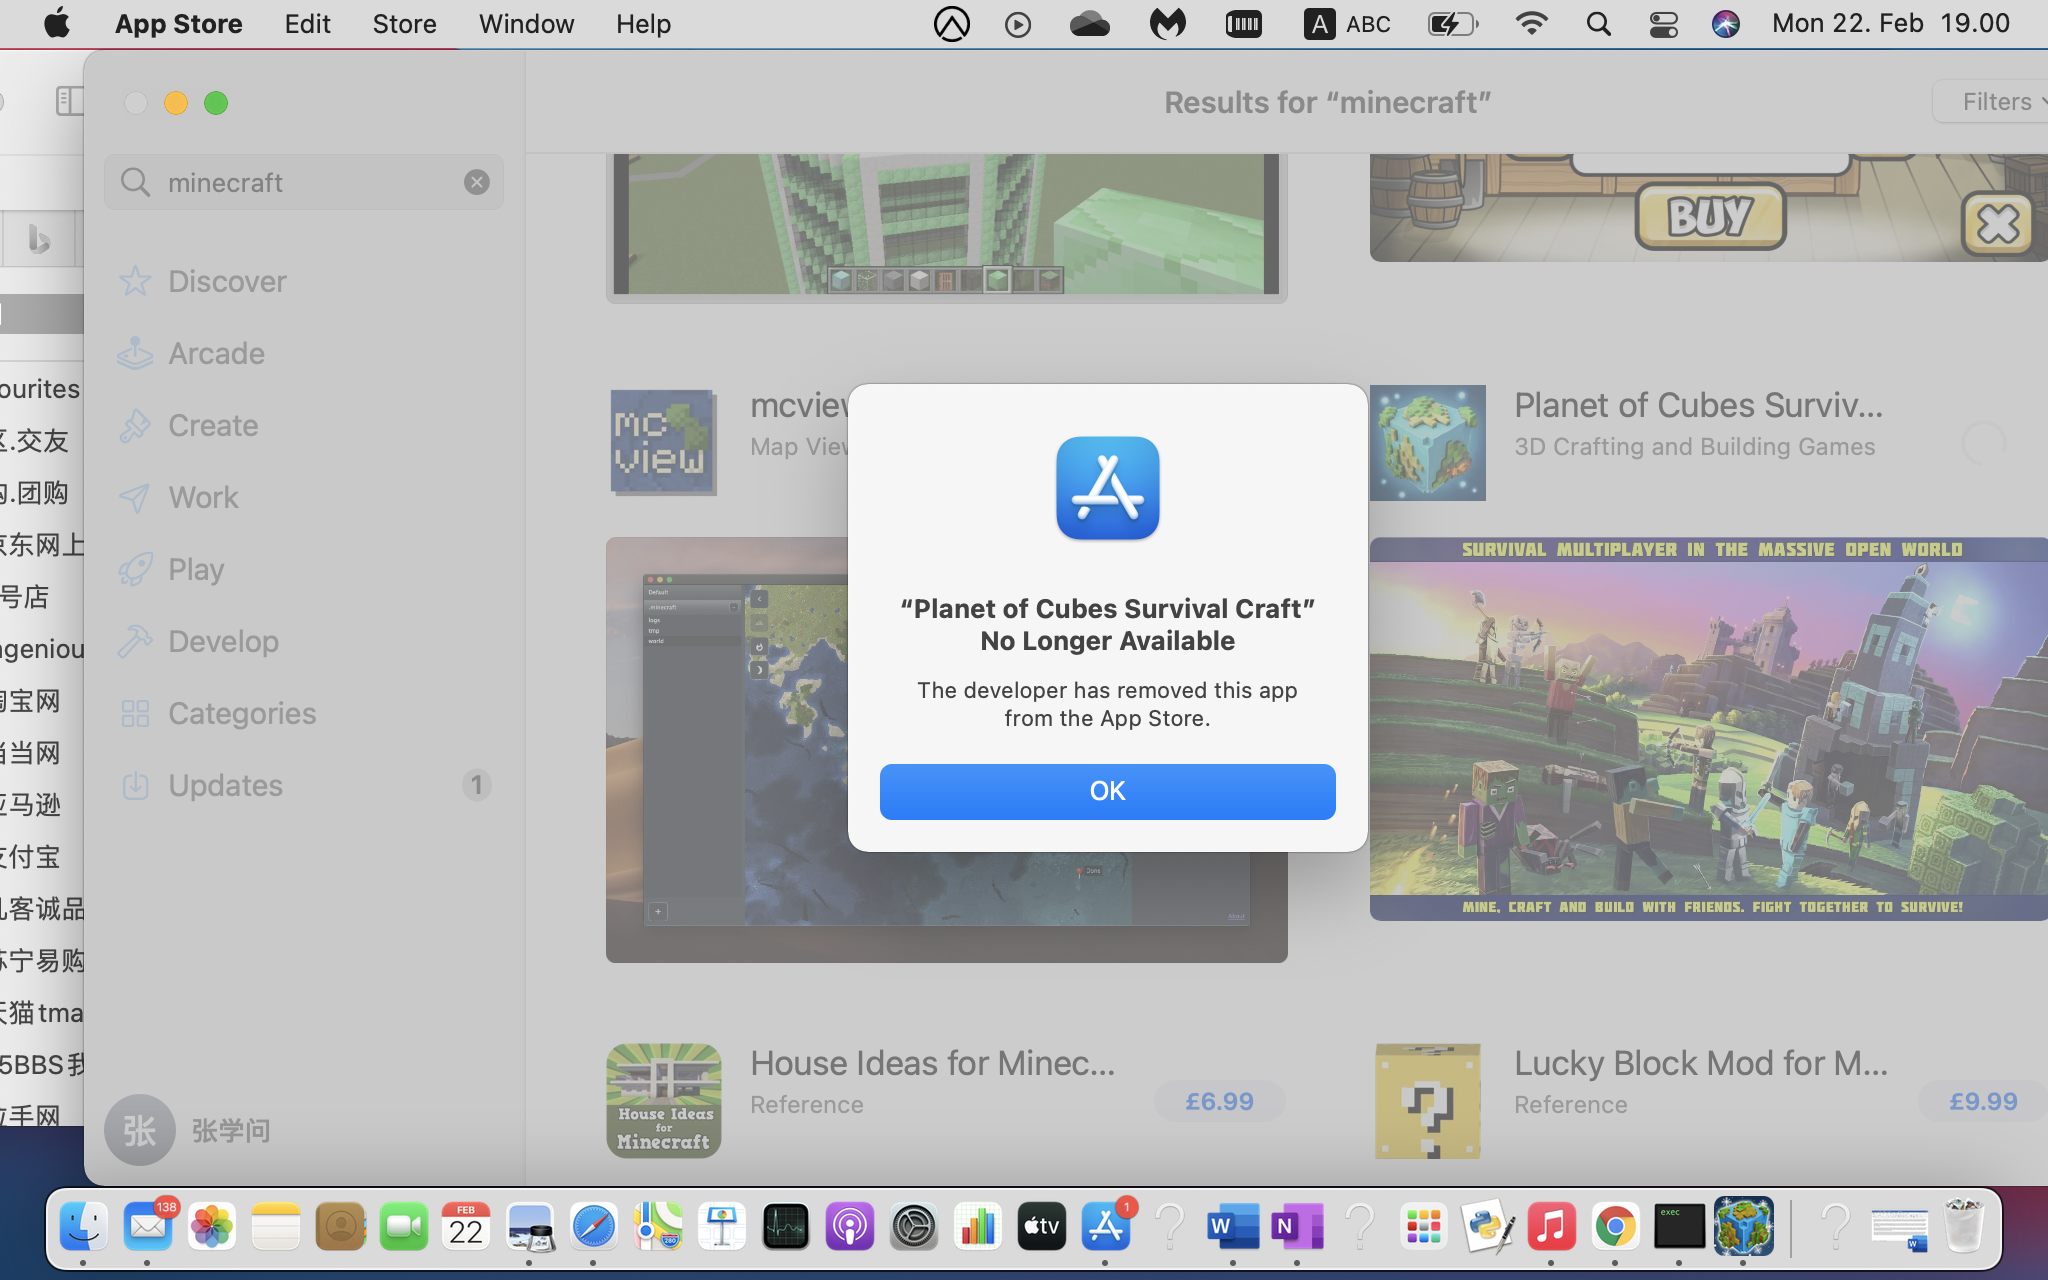Click the 张学问 account profile
Viewport: 2048px width, 1280px height.
(190, 1130)
